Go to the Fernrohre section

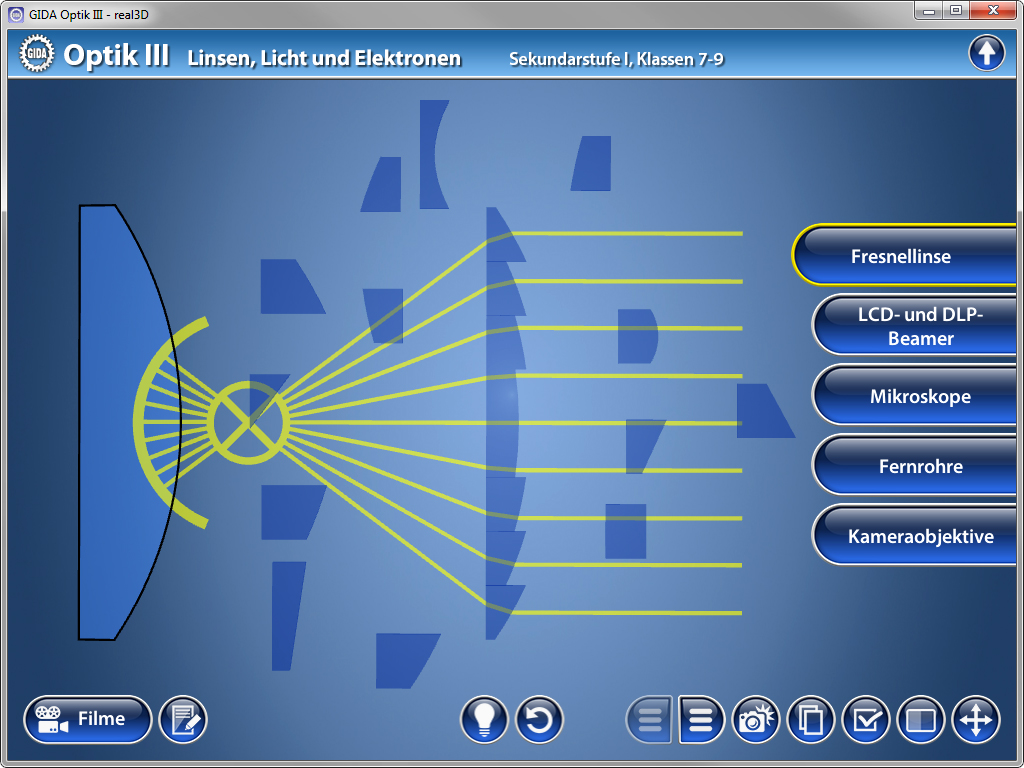pos(920,466)
